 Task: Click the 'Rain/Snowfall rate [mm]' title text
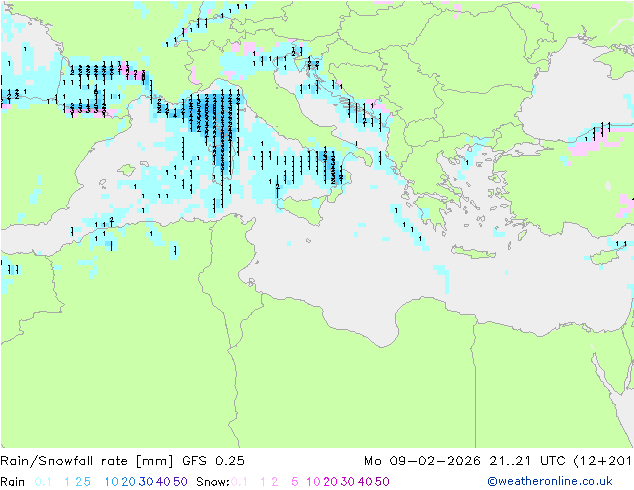click(x=87, y=461)
